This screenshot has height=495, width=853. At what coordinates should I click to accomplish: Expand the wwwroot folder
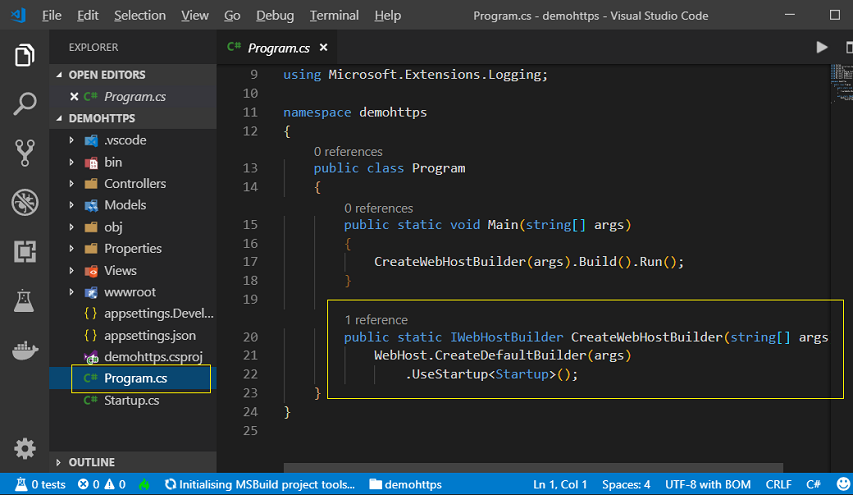[x=71, y=292]
